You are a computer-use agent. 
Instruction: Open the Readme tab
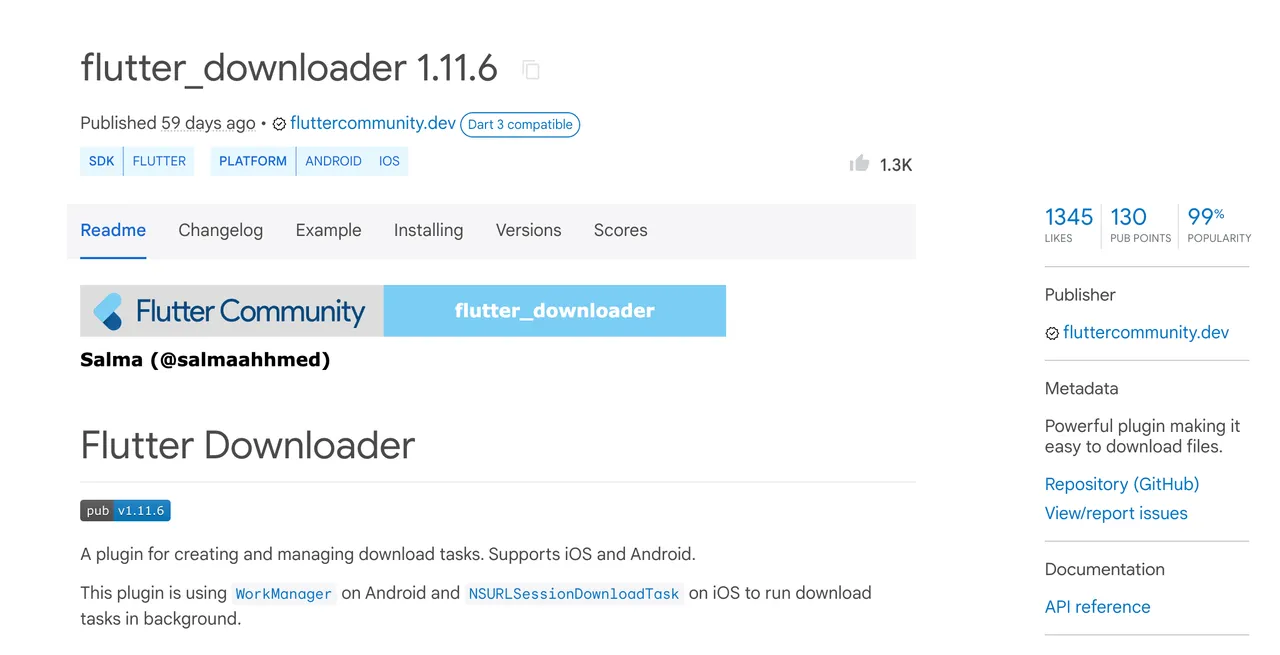click(x=113, y=230)
